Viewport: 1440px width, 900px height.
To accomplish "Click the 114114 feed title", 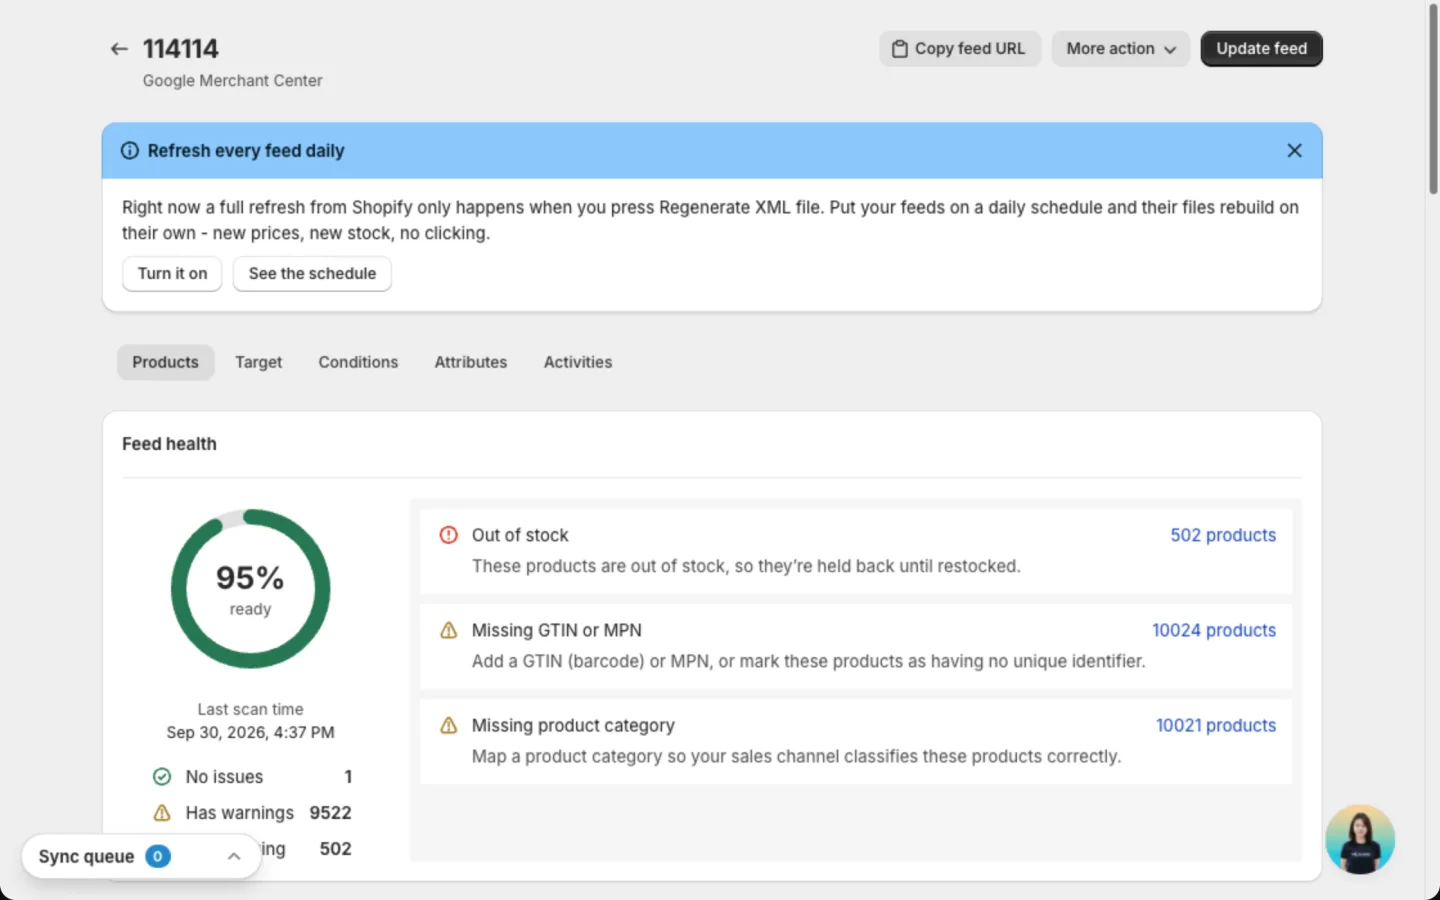I will pos(180,49).
